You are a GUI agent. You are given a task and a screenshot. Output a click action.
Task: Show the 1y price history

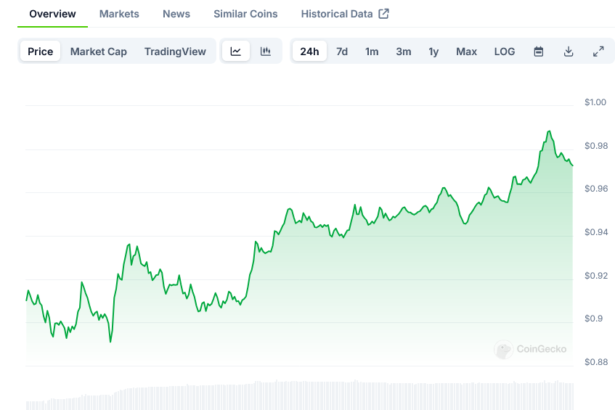(x=433, y=51)
